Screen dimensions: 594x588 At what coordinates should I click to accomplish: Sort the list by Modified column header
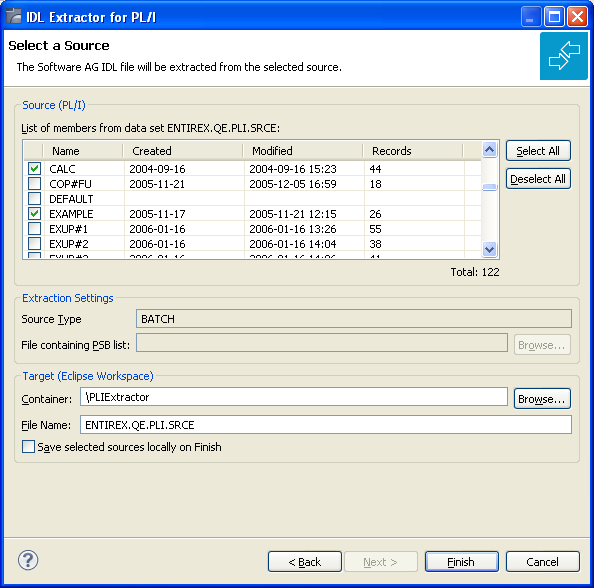pos(303,151)
